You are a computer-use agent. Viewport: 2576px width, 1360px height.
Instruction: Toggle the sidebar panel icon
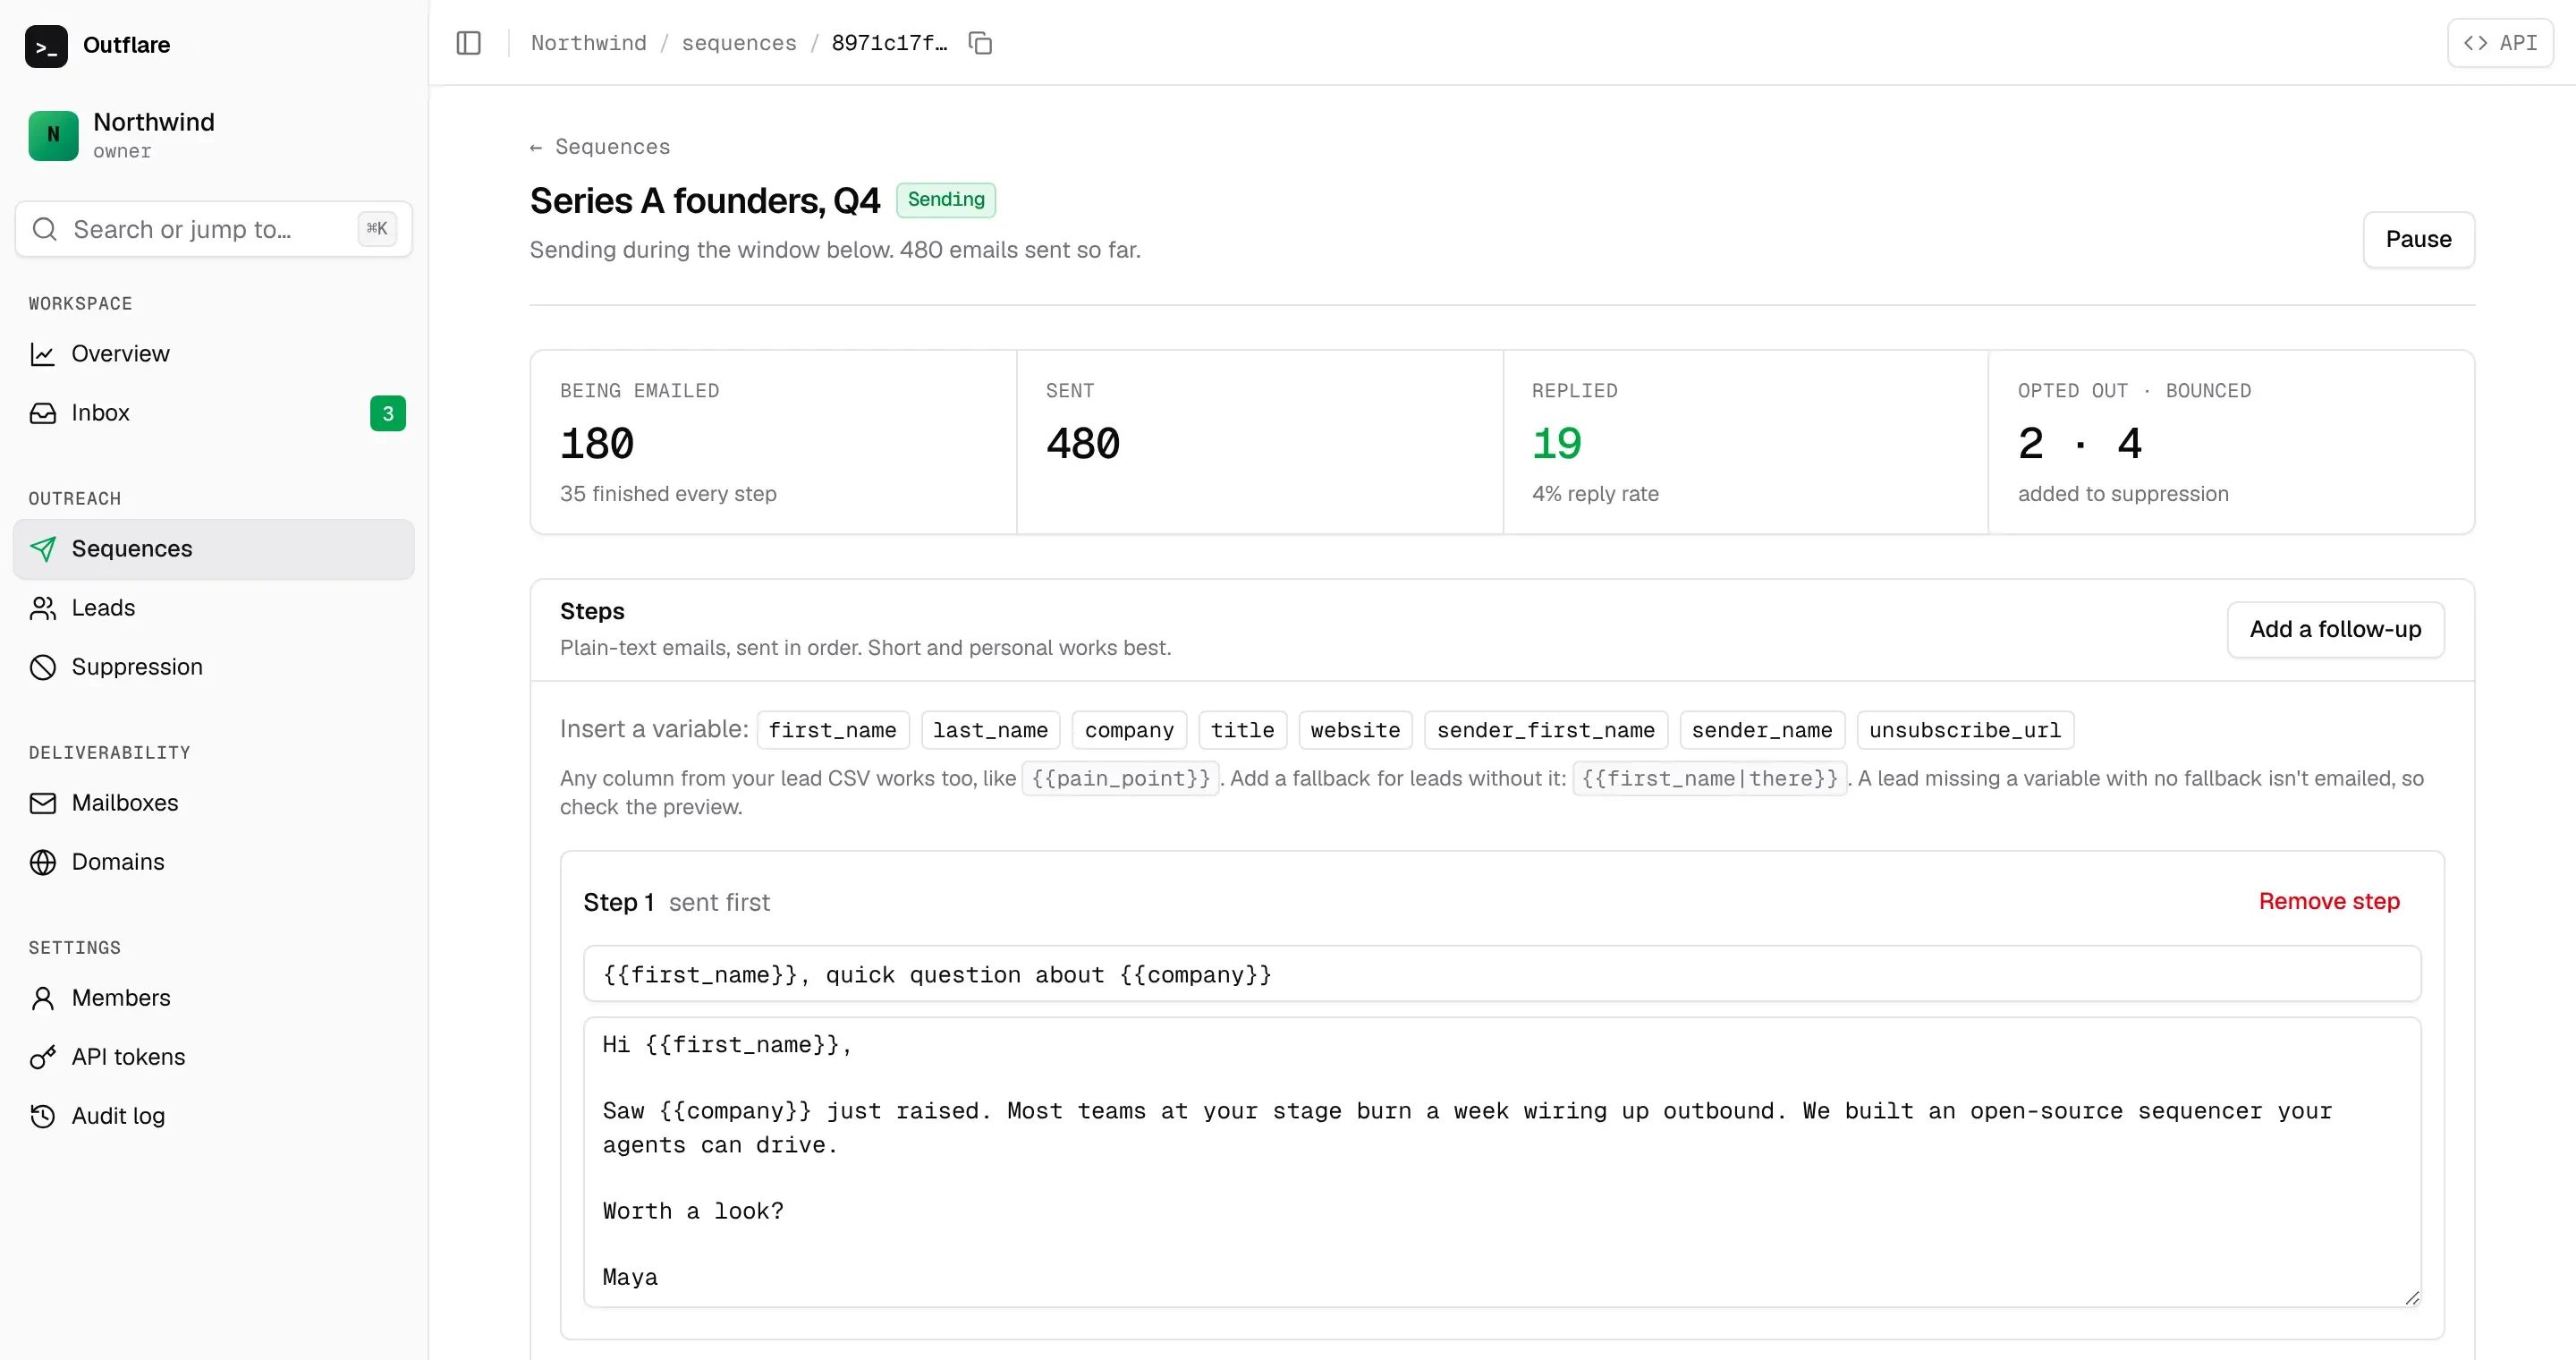click(468, 43)
